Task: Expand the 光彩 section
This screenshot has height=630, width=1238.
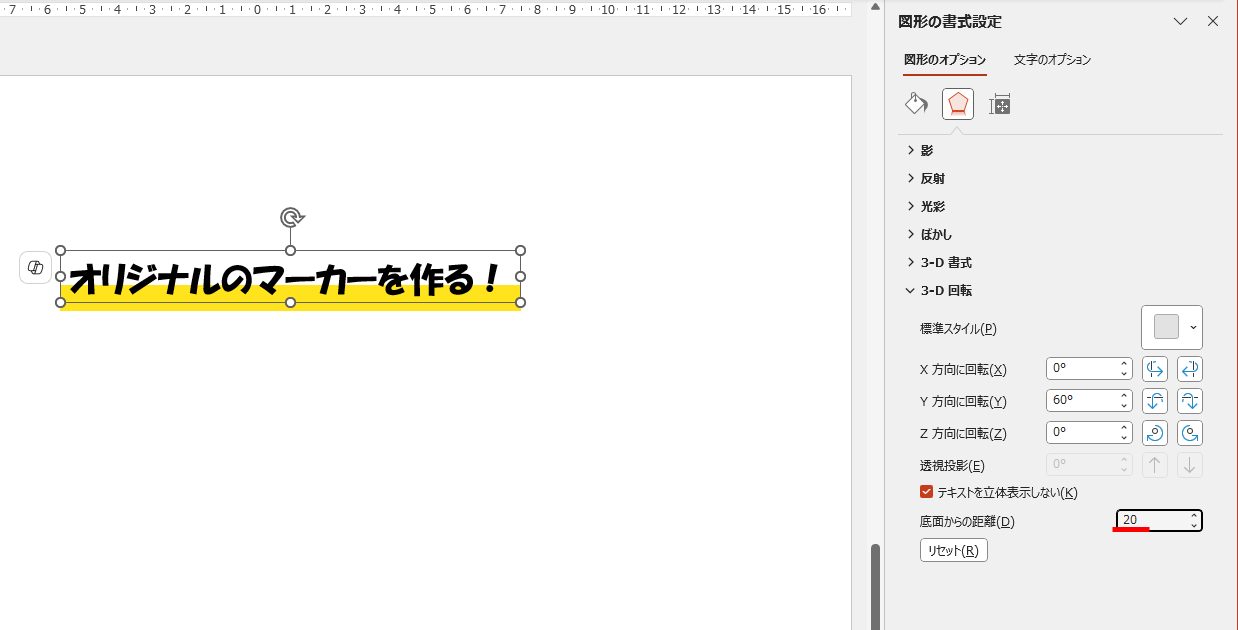Action: (926, 206)
